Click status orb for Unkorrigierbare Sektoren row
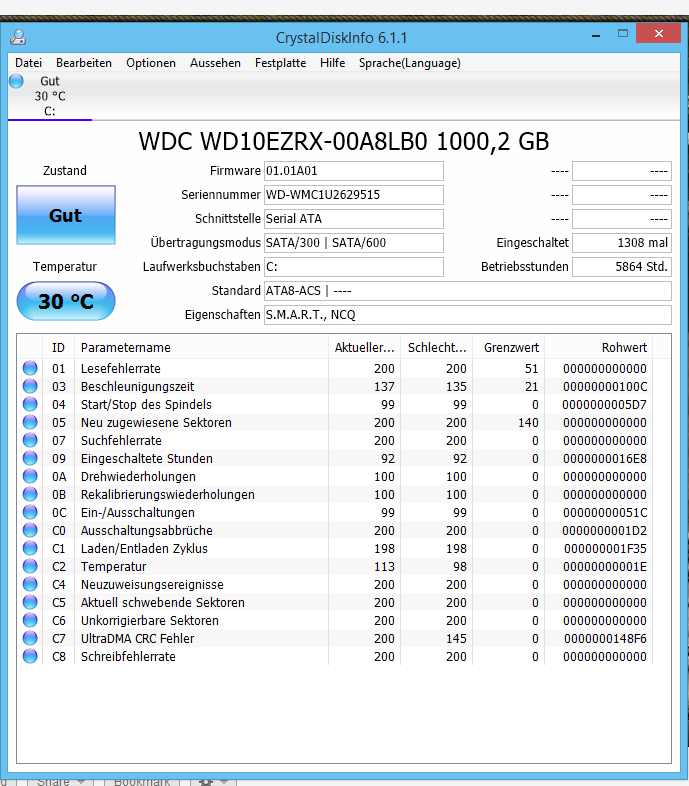The height and width of the screenshot is (786, 689). pos(30,621)
